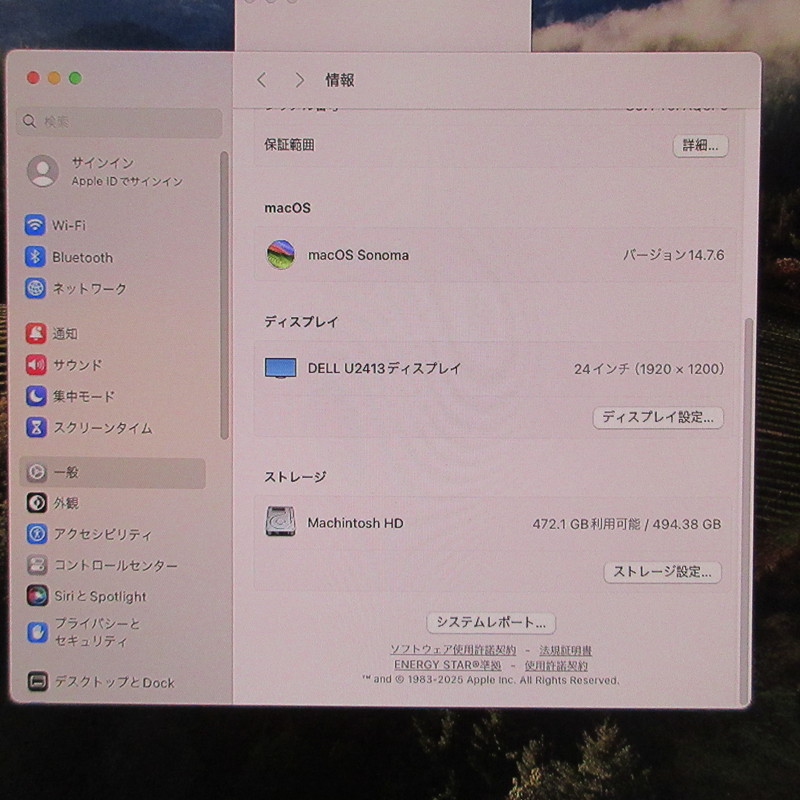
Task: Open 使用許諾契約 link beside ENERGY STAR
Action: (x=556, y=666)
